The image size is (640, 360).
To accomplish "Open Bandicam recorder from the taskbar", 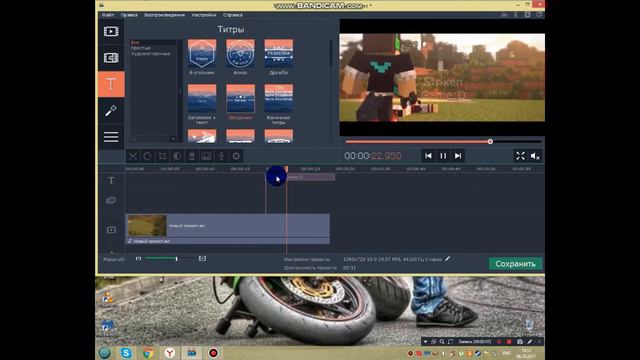I will (x=213, y=353).
